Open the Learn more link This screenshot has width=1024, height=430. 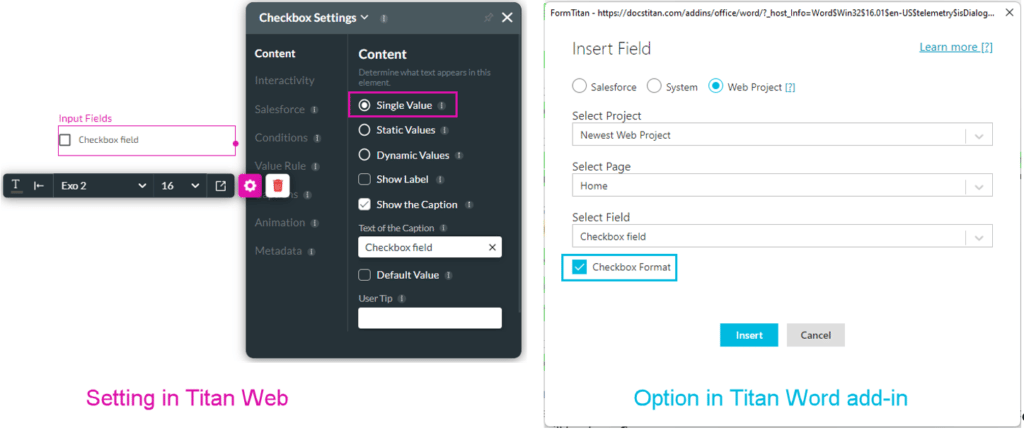[955, 47]
